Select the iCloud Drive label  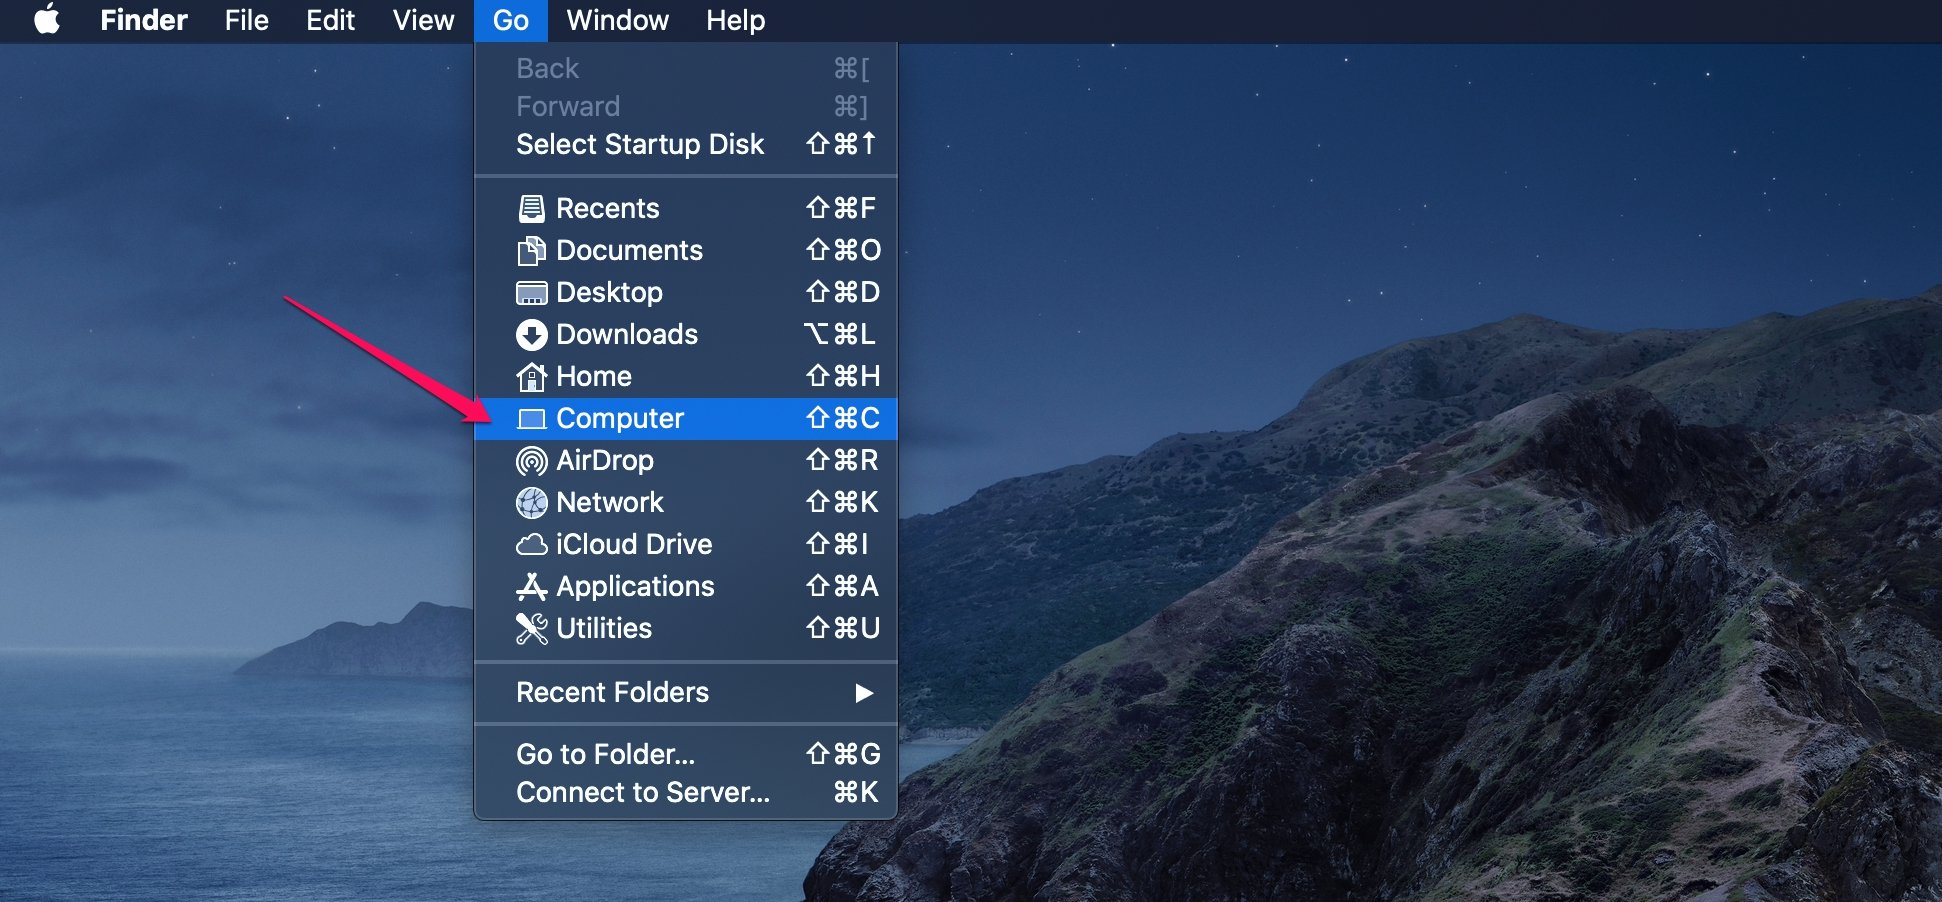[x=634, y=544]
